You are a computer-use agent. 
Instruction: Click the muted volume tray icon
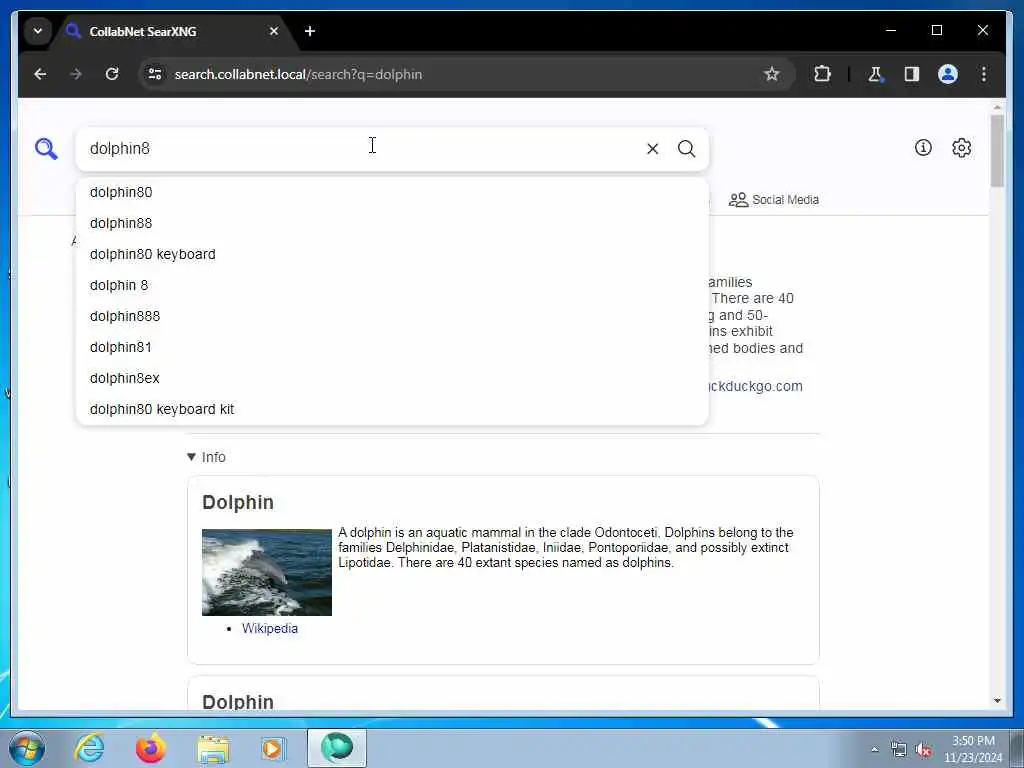923,750
